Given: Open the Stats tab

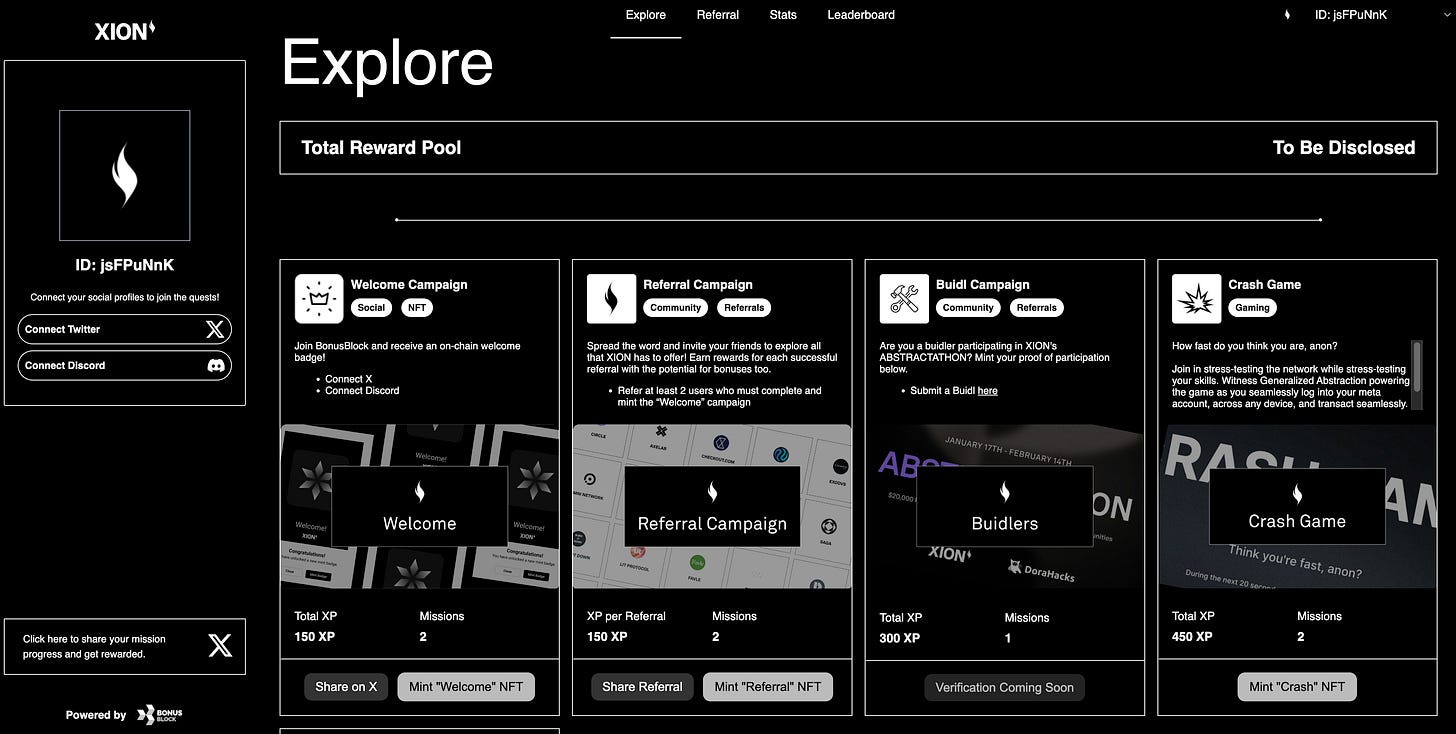Looking at the screenshot, I should [x=783, y=15].
